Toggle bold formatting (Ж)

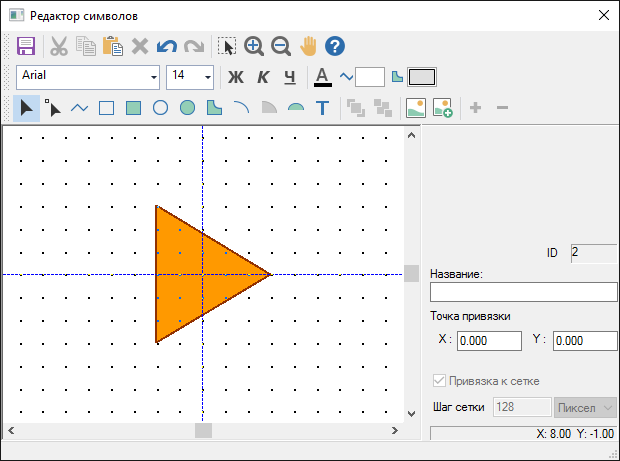tap(236, 77)
